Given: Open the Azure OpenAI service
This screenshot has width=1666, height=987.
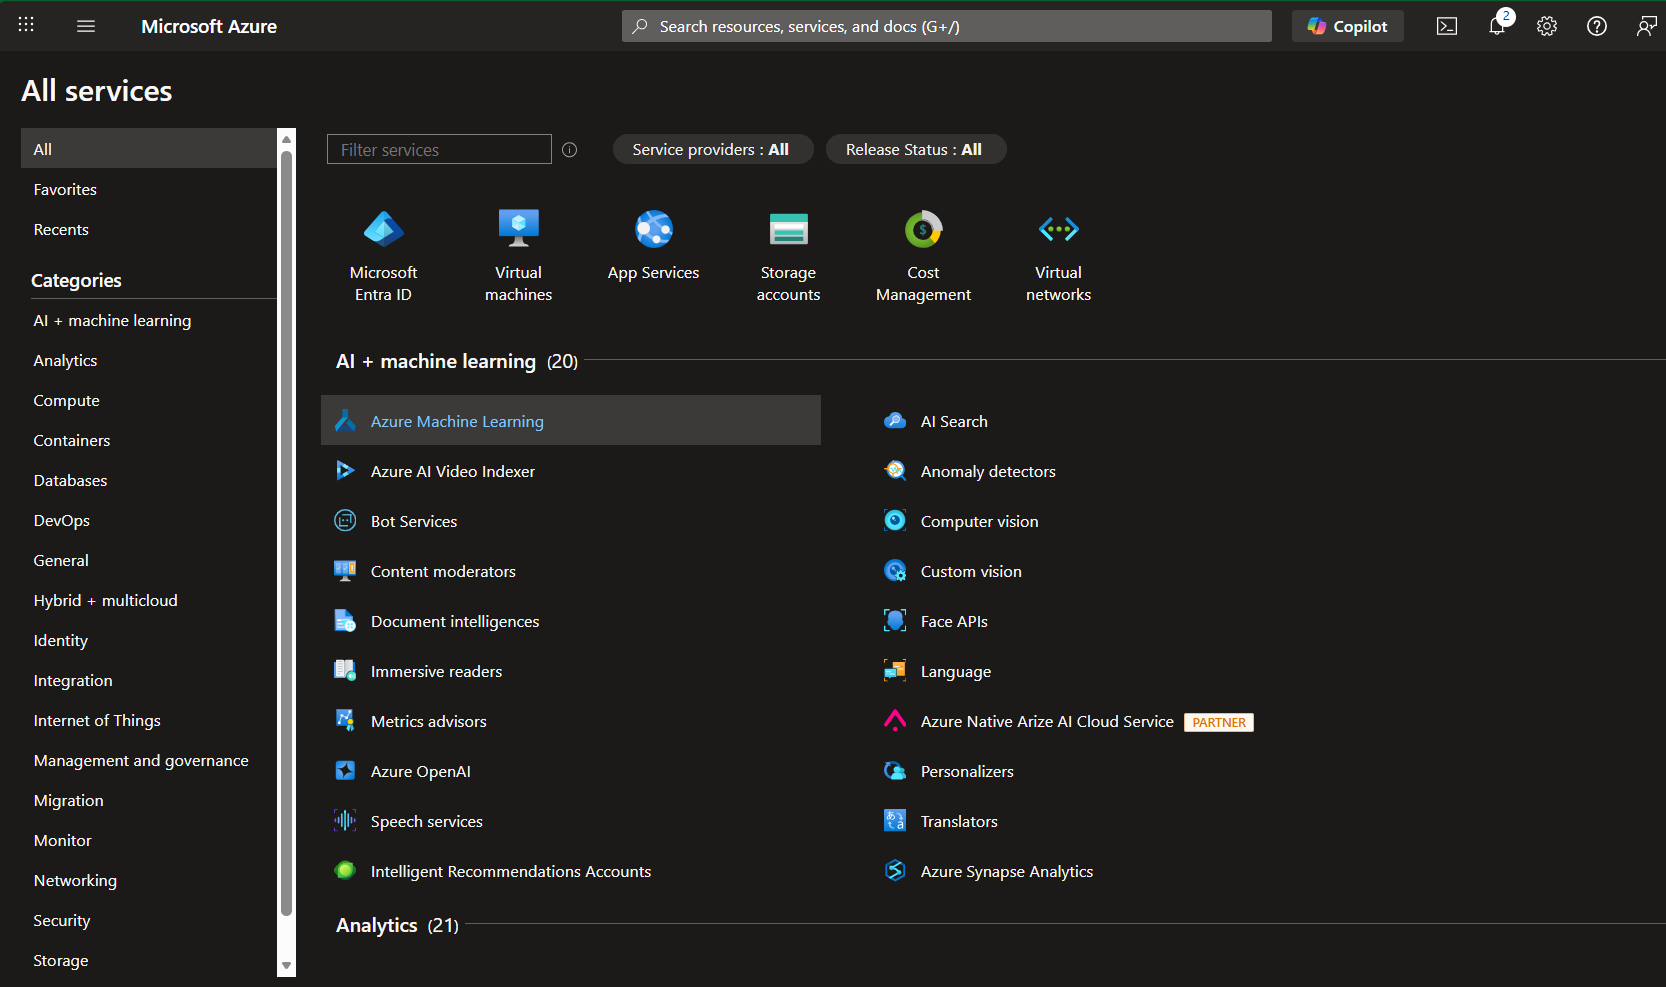Looking at the screenshot, I should pos(420,771).
